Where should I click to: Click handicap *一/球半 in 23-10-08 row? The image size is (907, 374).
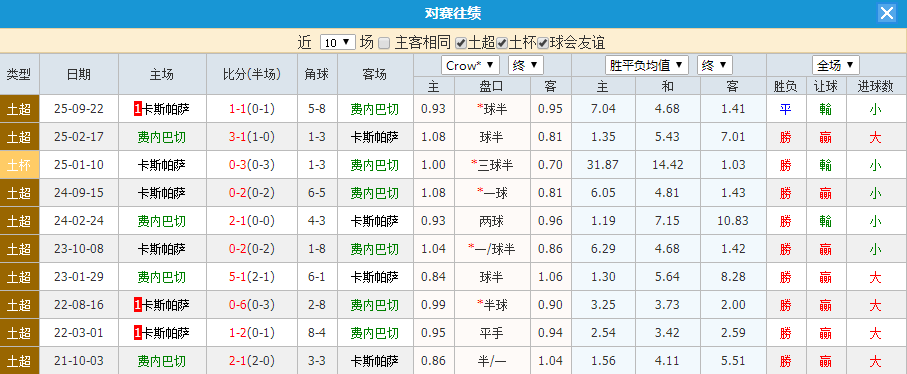492,249
